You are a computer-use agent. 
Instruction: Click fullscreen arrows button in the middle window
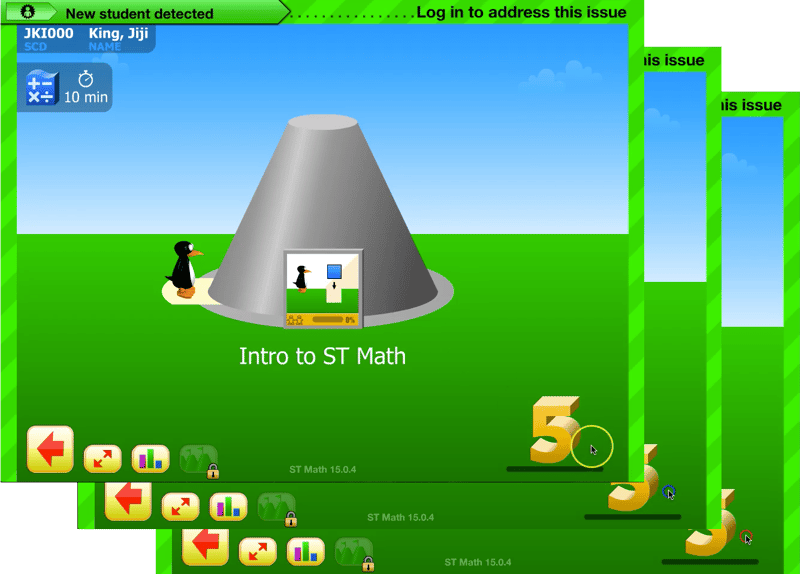point(181,506)
